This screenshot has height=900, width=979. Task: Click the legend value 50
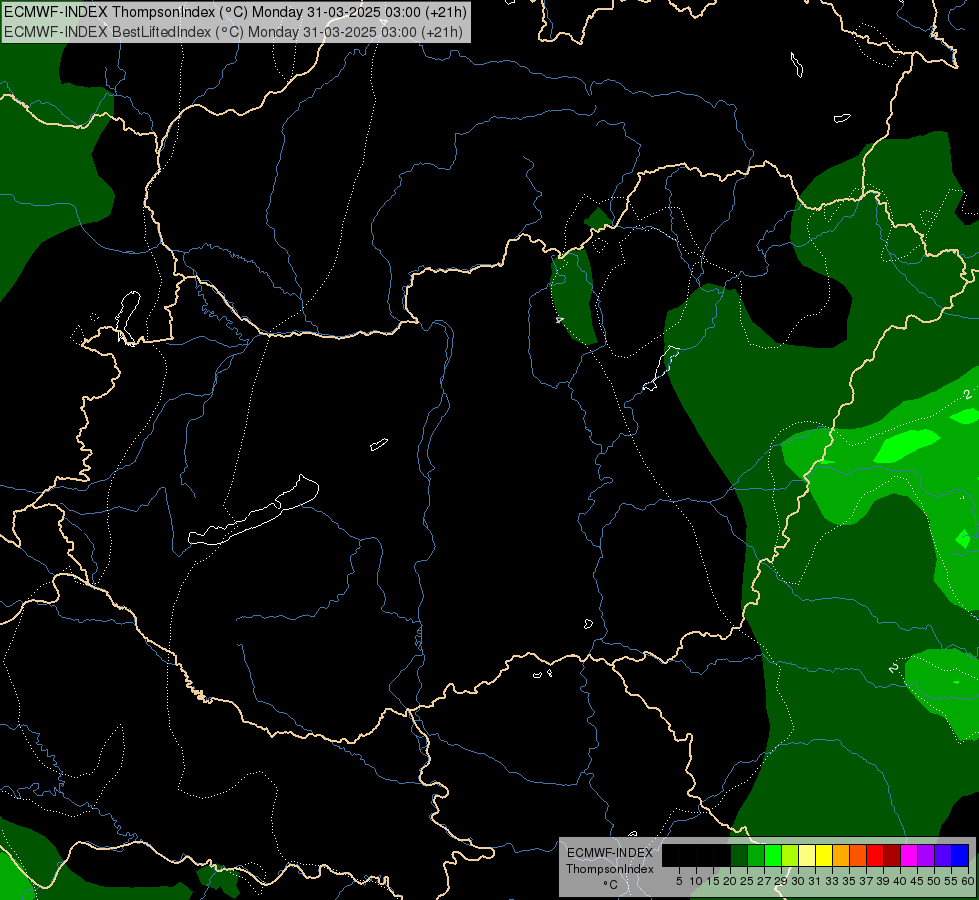pyautogui.click(x=935, y=881)
